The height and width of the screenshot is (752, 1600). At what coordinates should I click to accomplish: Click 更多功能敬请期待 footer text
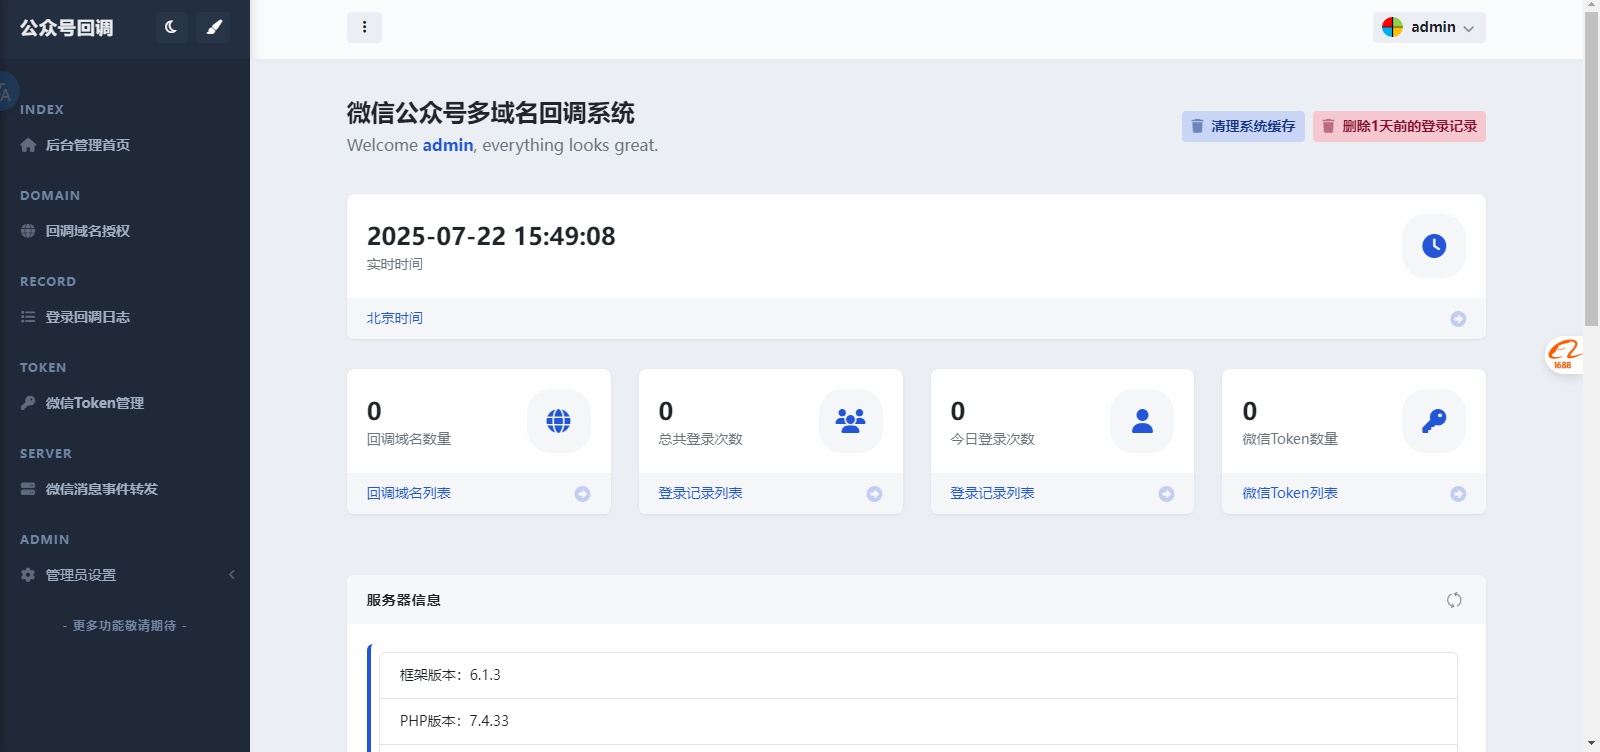(125, 626)
